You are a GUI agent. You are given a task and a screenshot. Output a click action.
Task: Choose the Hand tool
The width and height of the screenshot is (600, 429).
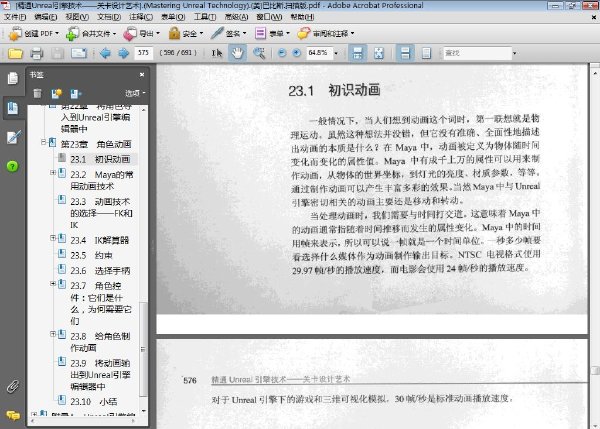pyautogui.click(x=237, y=53)
